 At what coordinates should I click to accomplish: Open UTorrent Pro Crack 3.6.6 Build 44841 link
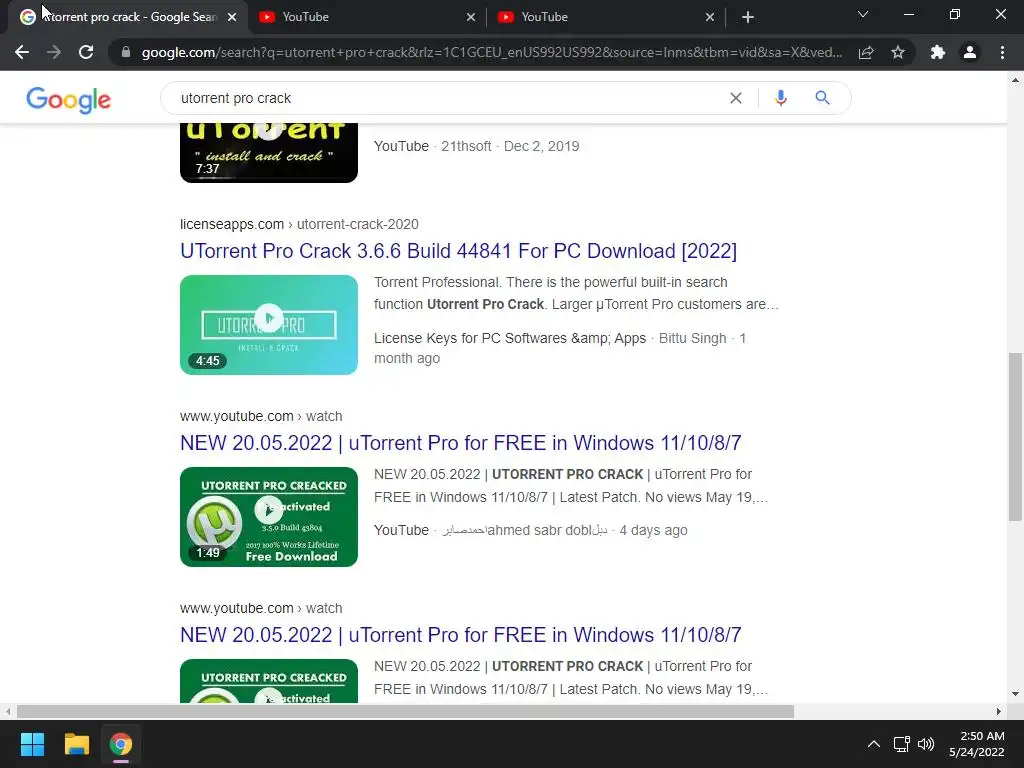[x=458, y=251]
